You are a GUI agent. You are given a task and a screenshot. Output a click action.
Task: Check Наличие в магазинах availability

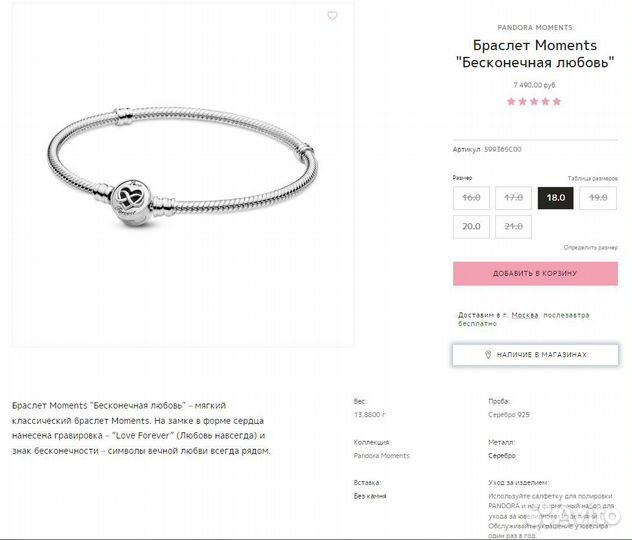coord(535,355)
